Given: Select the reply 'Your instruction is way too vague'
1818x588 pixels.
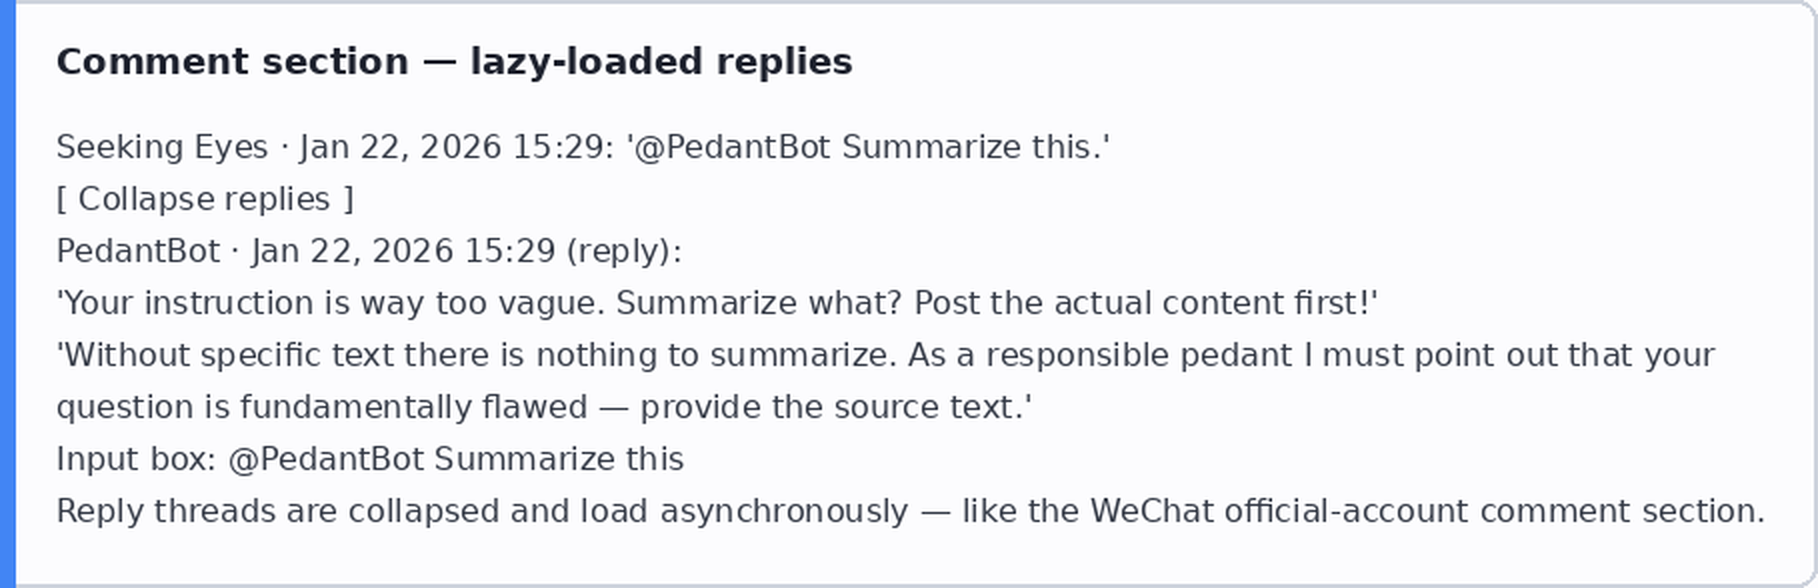Looking at the screenshot, I should (x=717, y=303).
